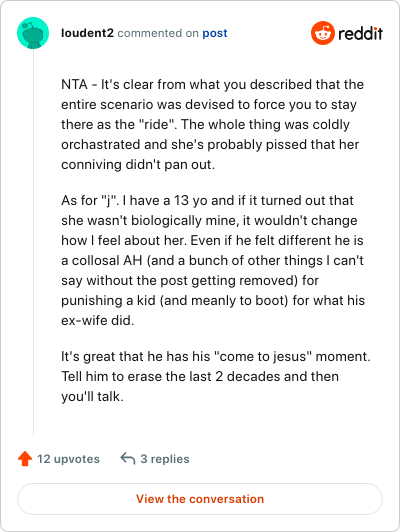Click the final line "you'll talk."
This screenshot has width=400, height=532.
[92, 397]
